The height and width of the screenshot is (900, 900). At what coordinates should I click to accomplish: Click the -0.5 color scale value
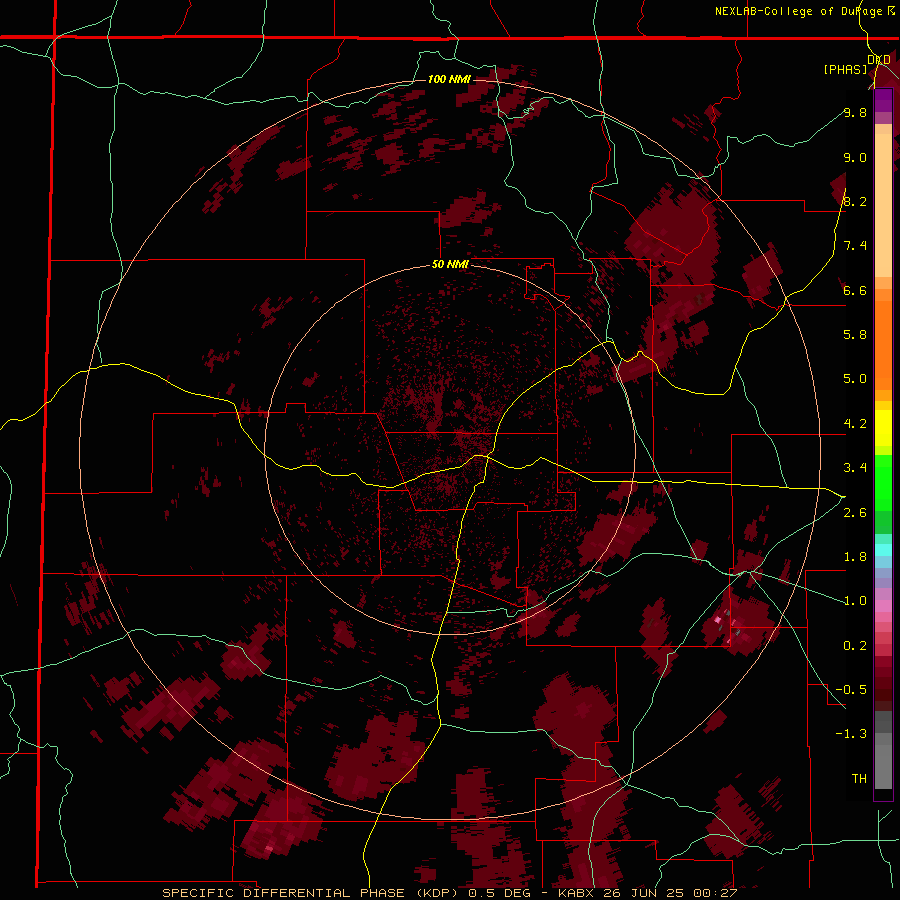pyautogui.click(x=851, y=689)
